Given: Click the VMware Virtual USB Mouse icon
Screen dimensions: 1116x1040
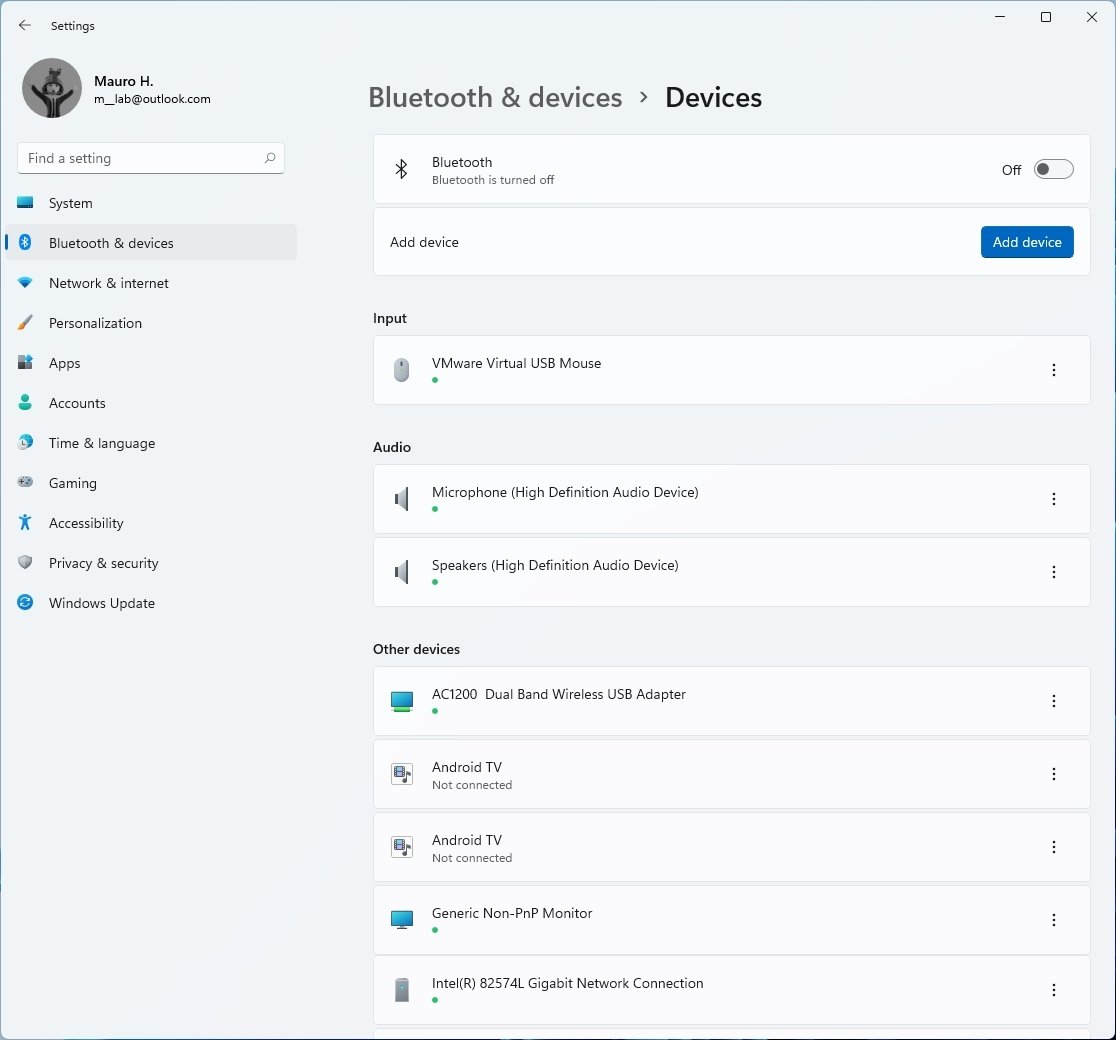Looking at the screenshot, I should point(401,370).
